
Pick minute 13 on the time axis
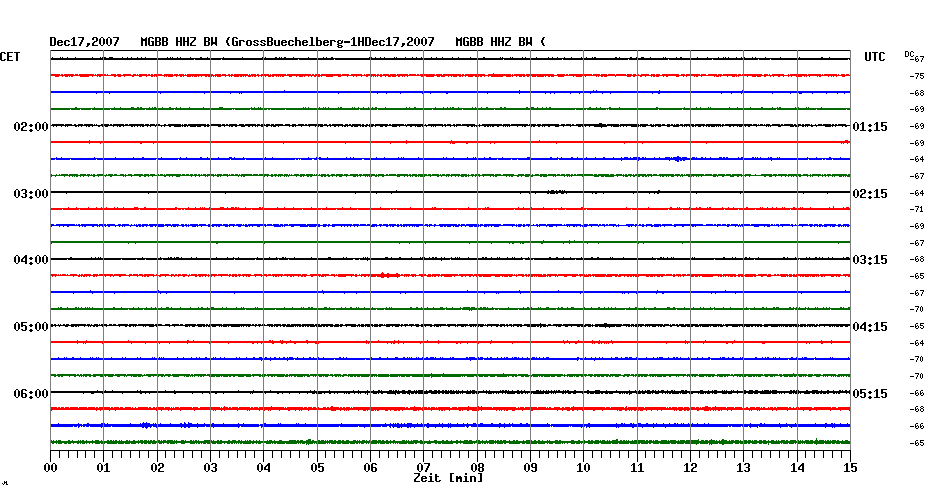click(744, 468)
